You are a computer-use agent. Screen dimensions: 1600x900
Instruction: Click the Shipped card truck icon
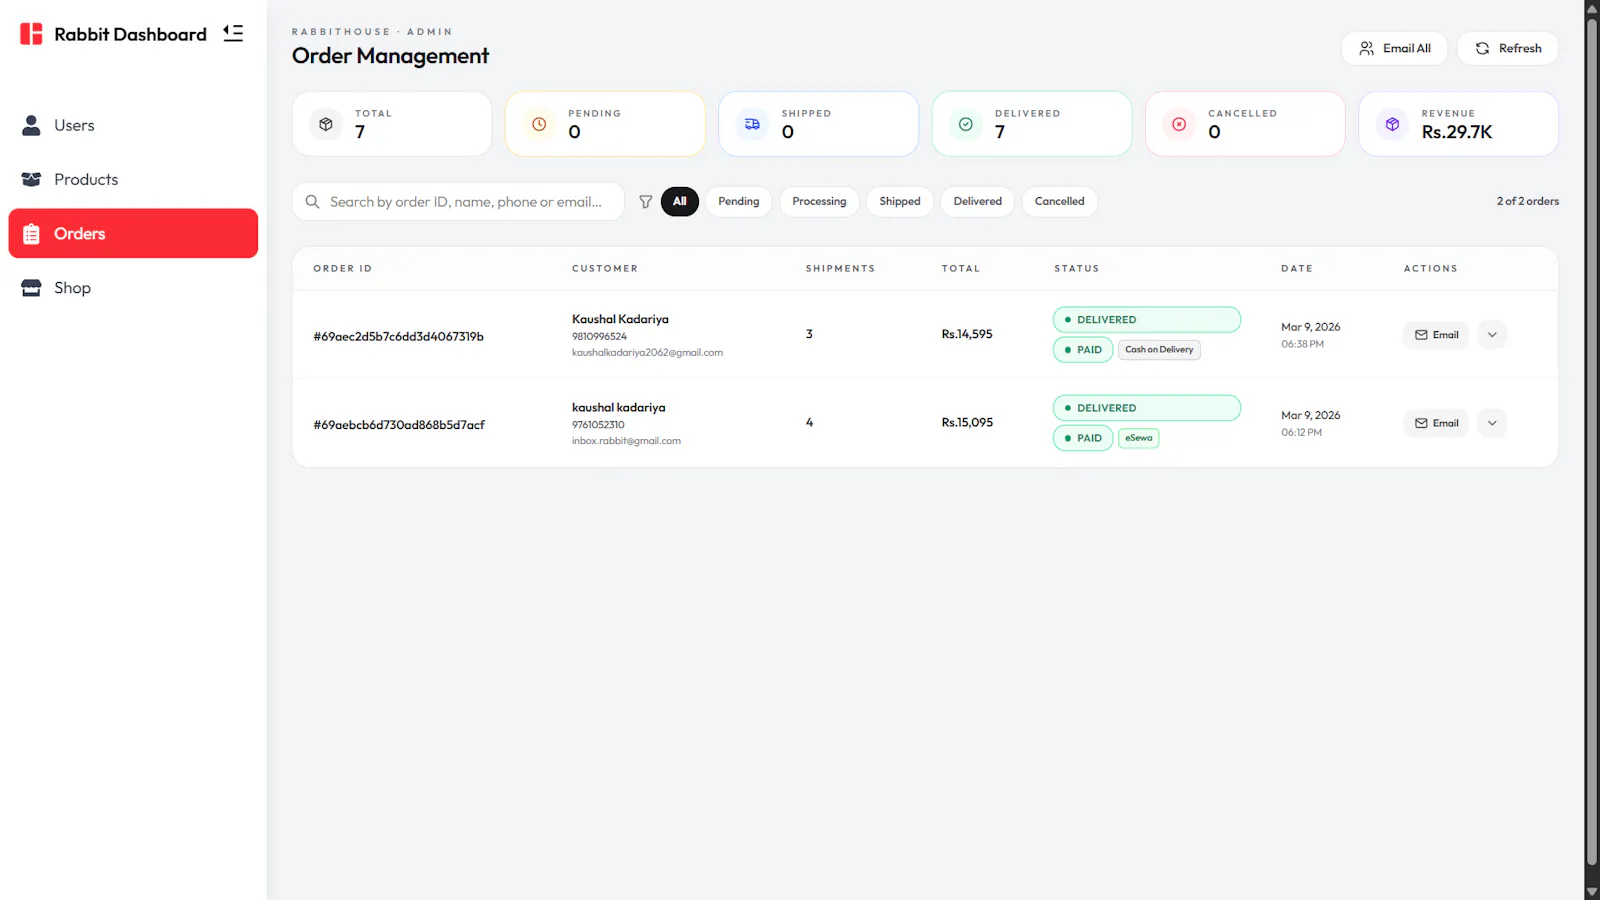(752, 124)
